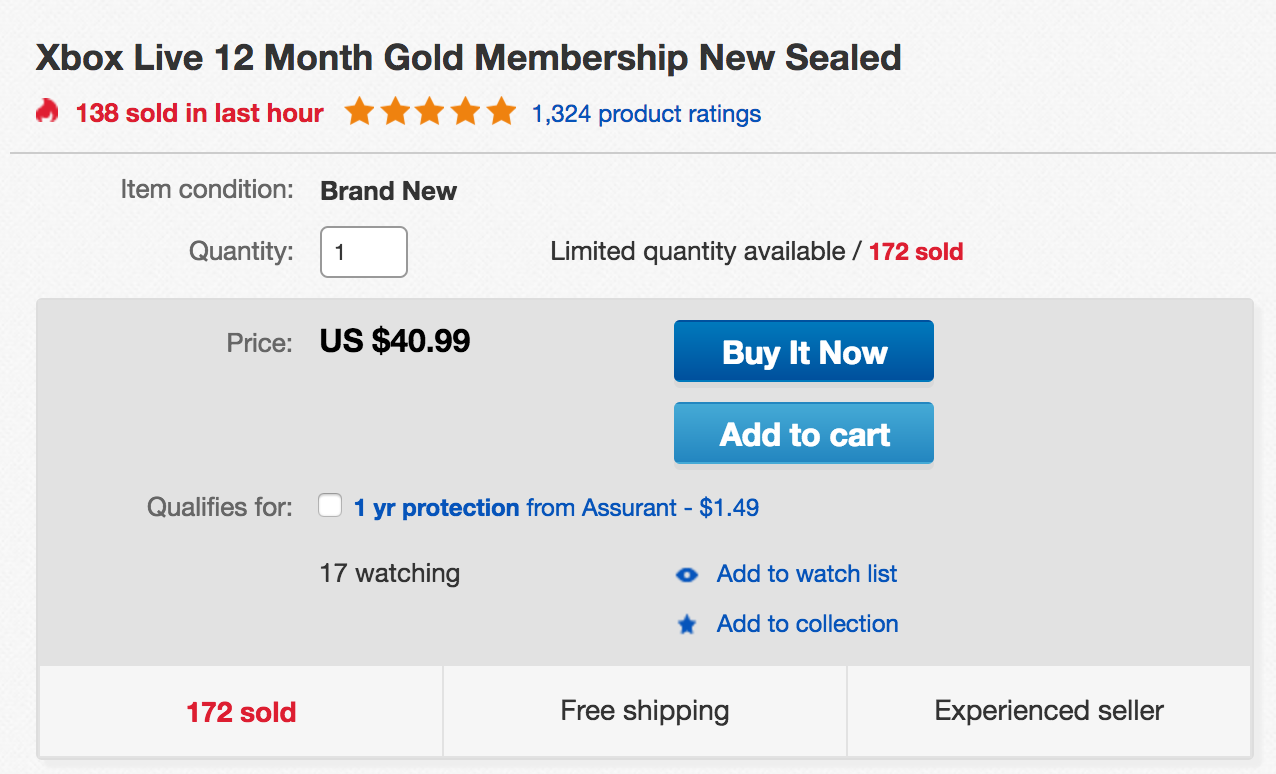This screenshot has height=774, width=1276.
Task: Click the red flame hot-item icon
Action: 47,112
